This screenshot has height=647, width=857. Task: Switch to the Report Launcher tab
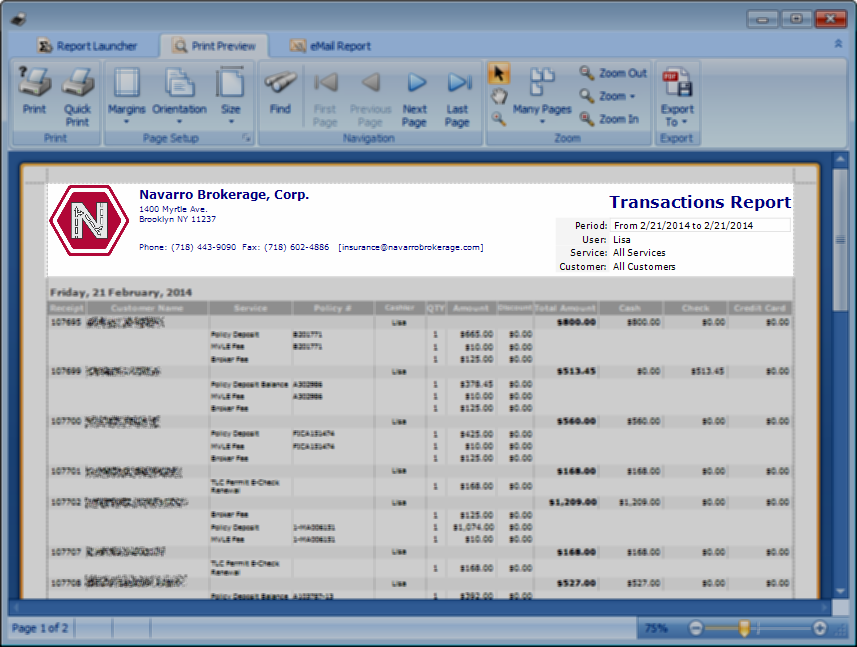[86, 46]
